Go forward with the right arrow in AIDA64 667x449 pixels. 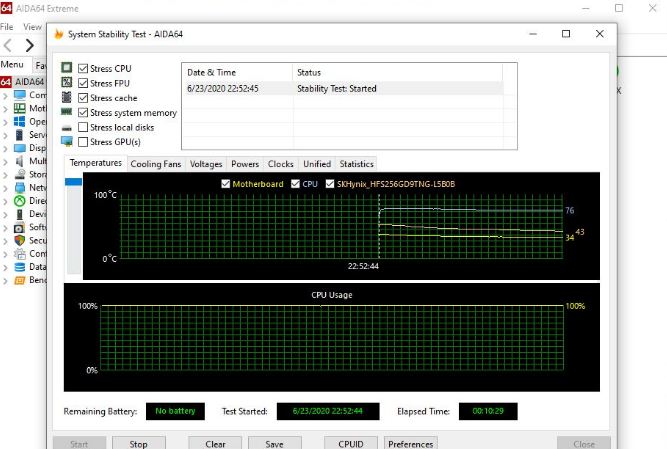tap(29, 45)
